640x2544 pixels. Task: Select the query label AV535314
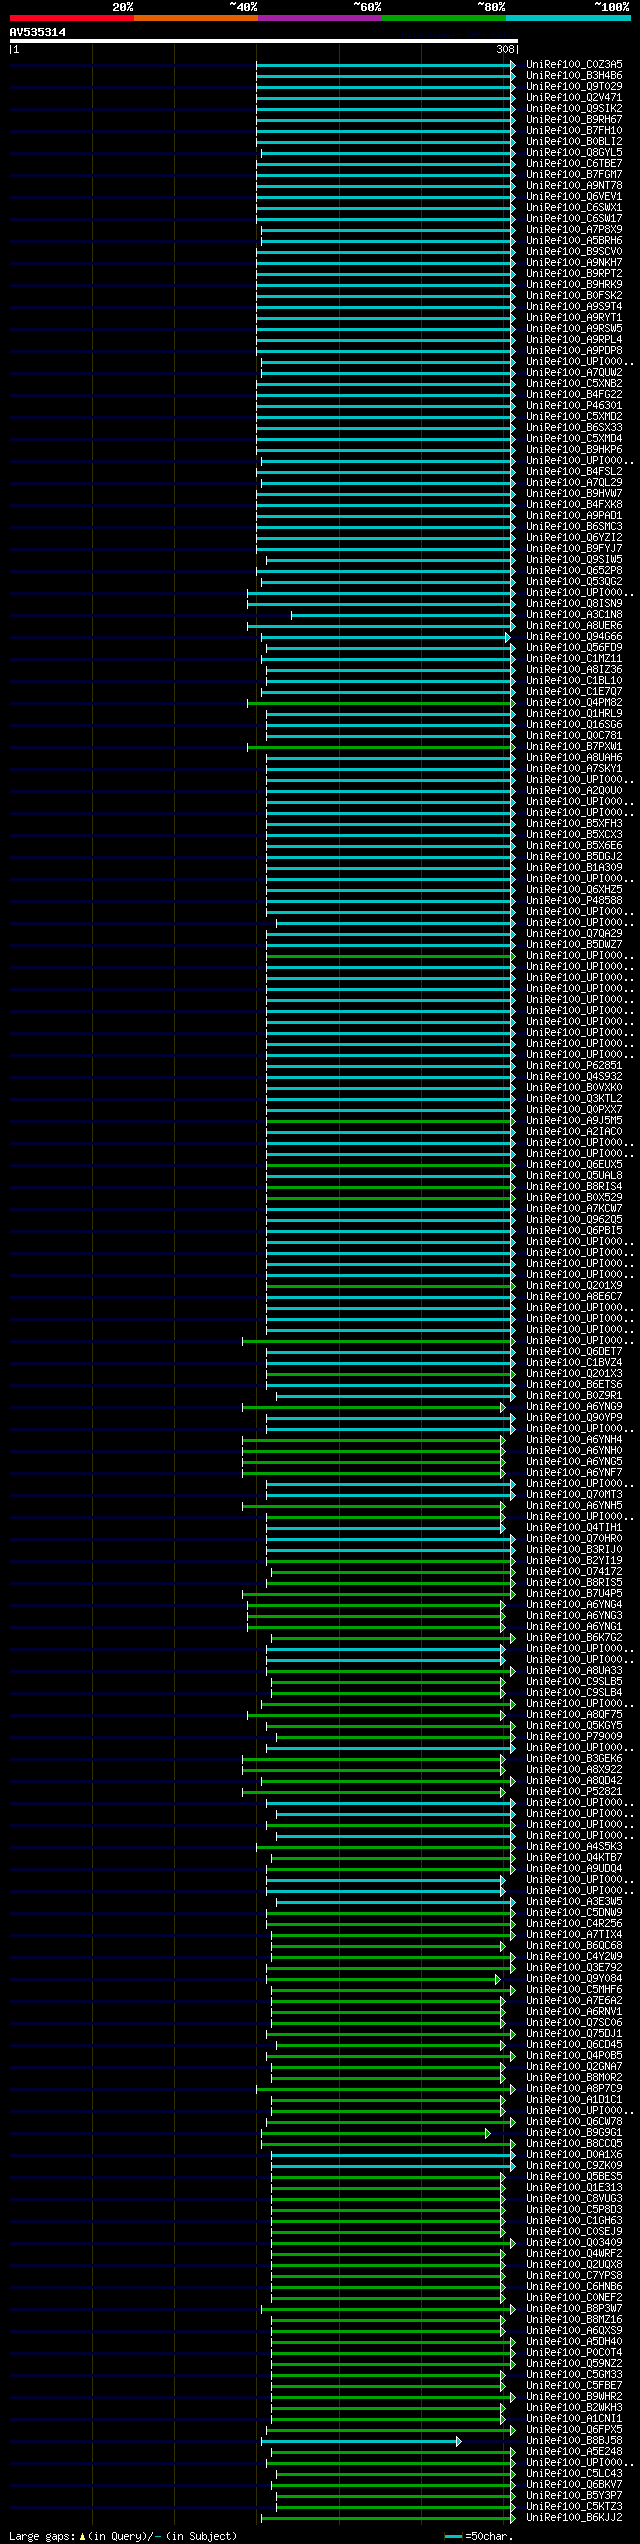click(38, 32)
